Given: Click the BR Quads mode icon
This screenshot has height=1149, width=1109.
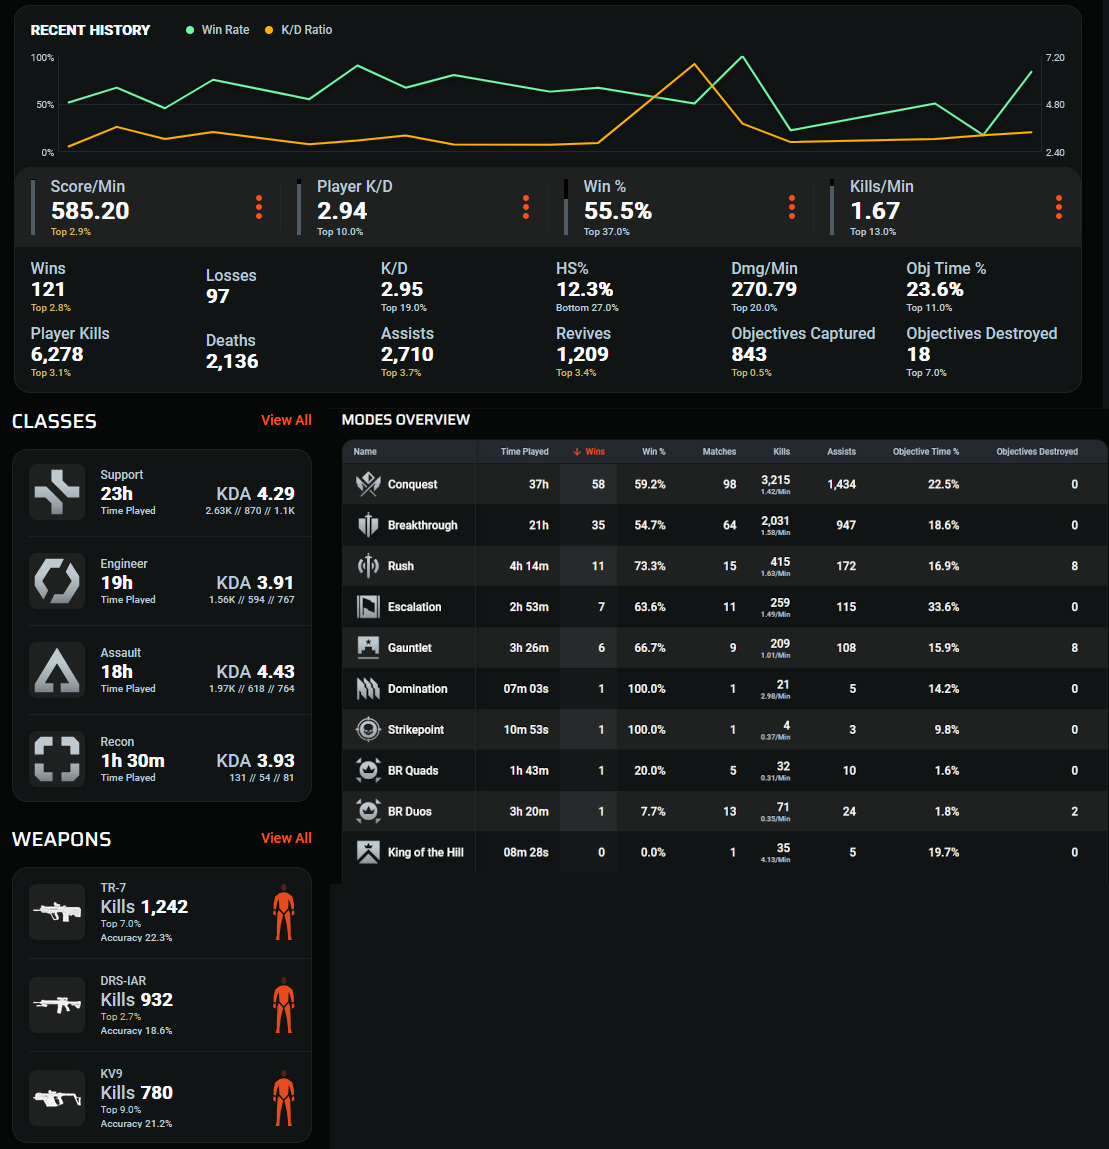Looking at the screenshot, I should pyautogui.click(x=368, y=770).
